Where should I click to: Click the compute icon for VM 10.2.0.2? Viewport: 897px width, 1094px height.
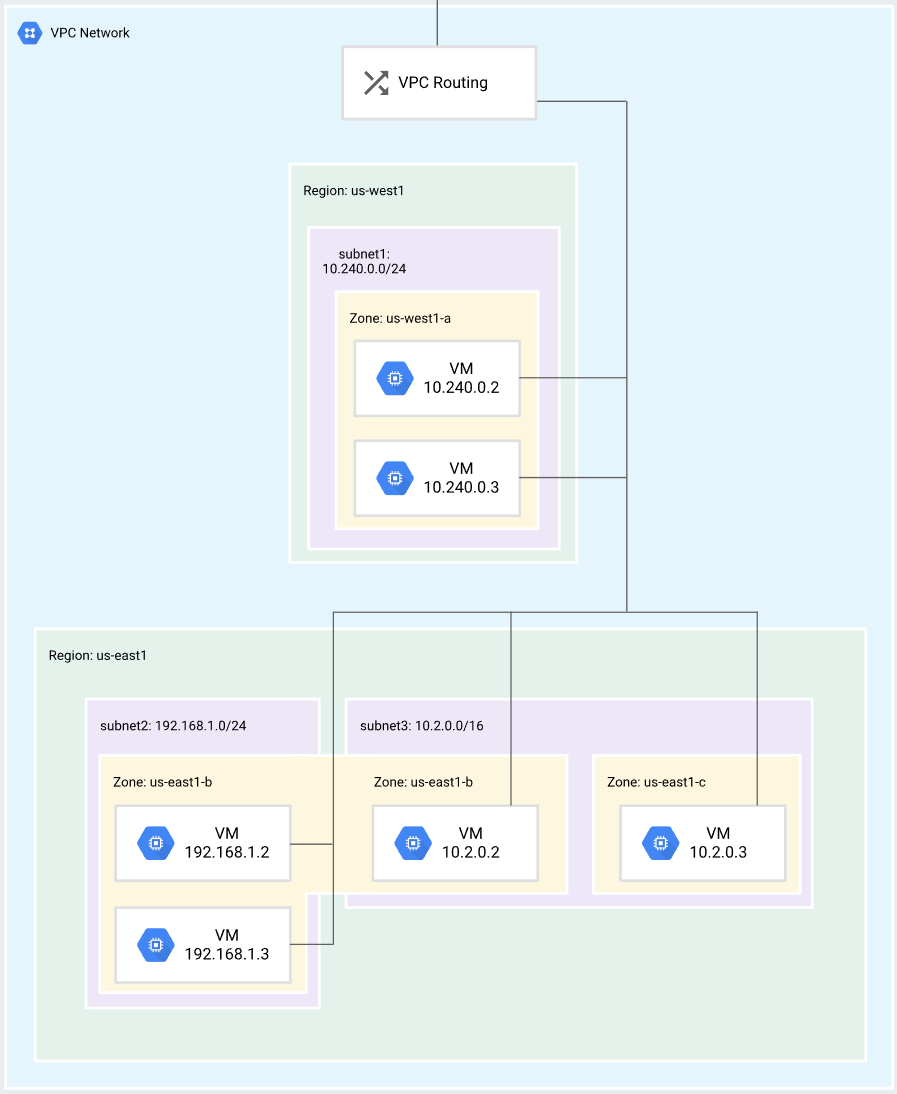[413, 843]
